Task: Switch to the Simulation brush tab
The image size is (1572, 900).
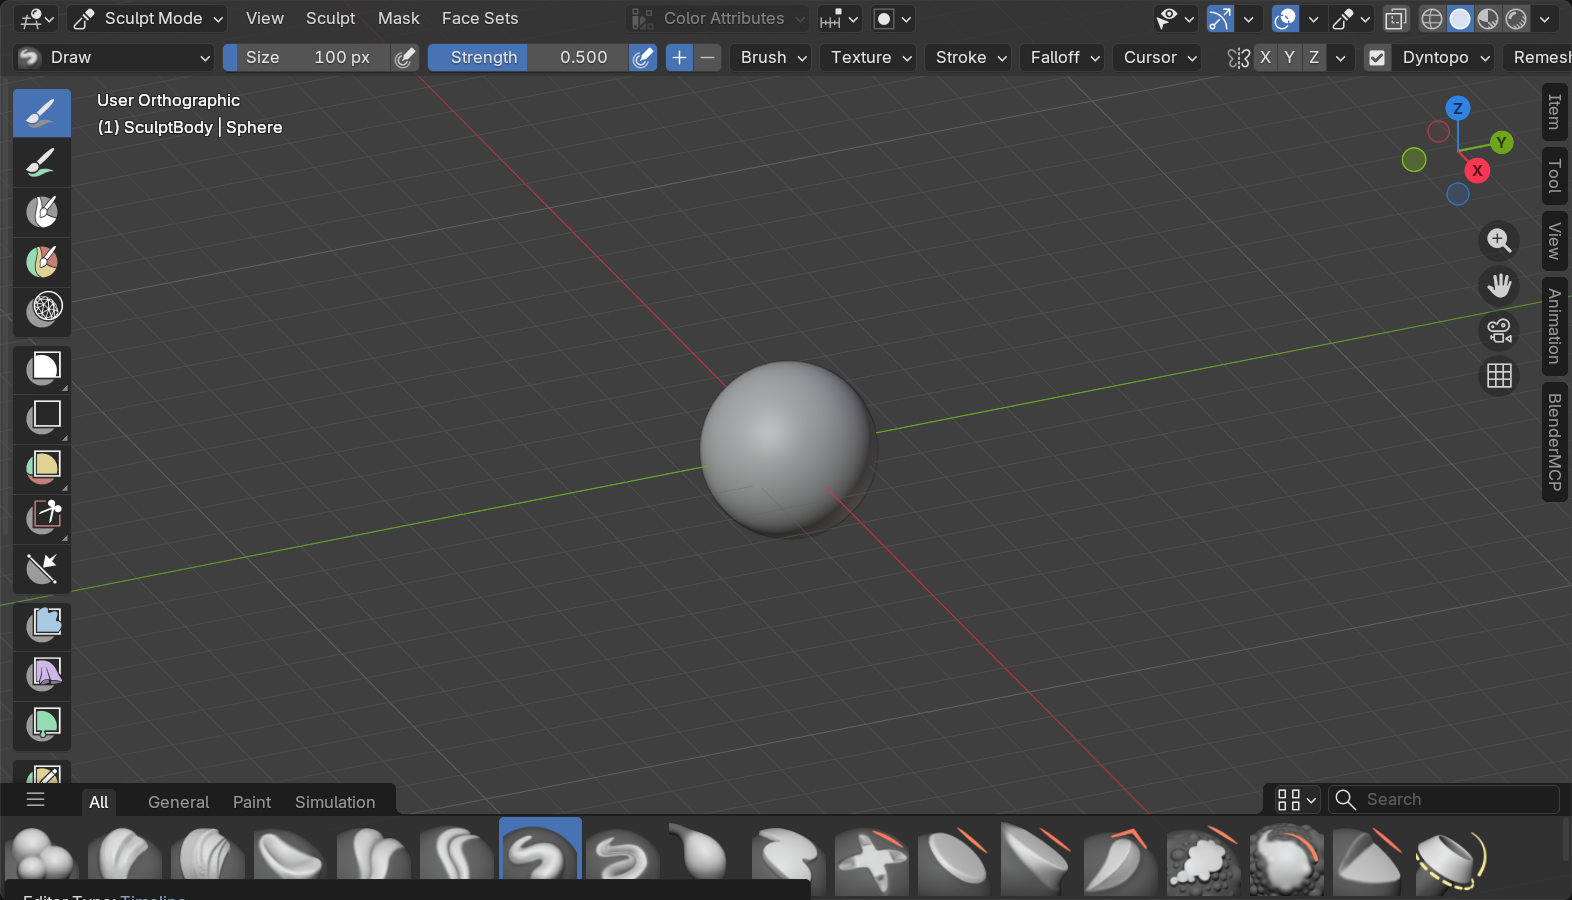Action: pyautogui.click(x=335, y=802)
